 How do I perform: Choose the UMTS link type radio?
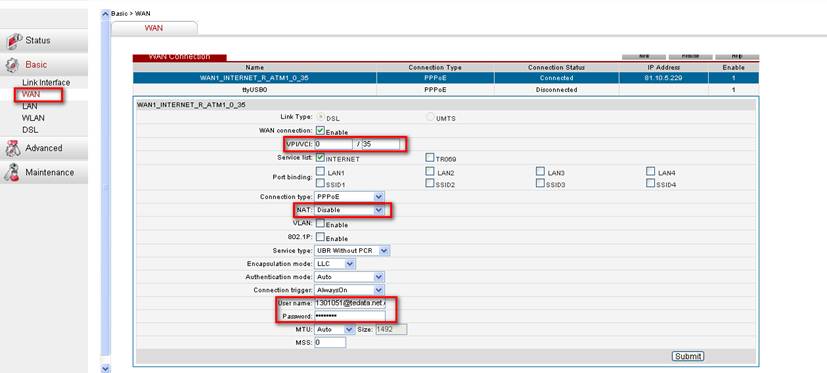click(x=430, y=117)
